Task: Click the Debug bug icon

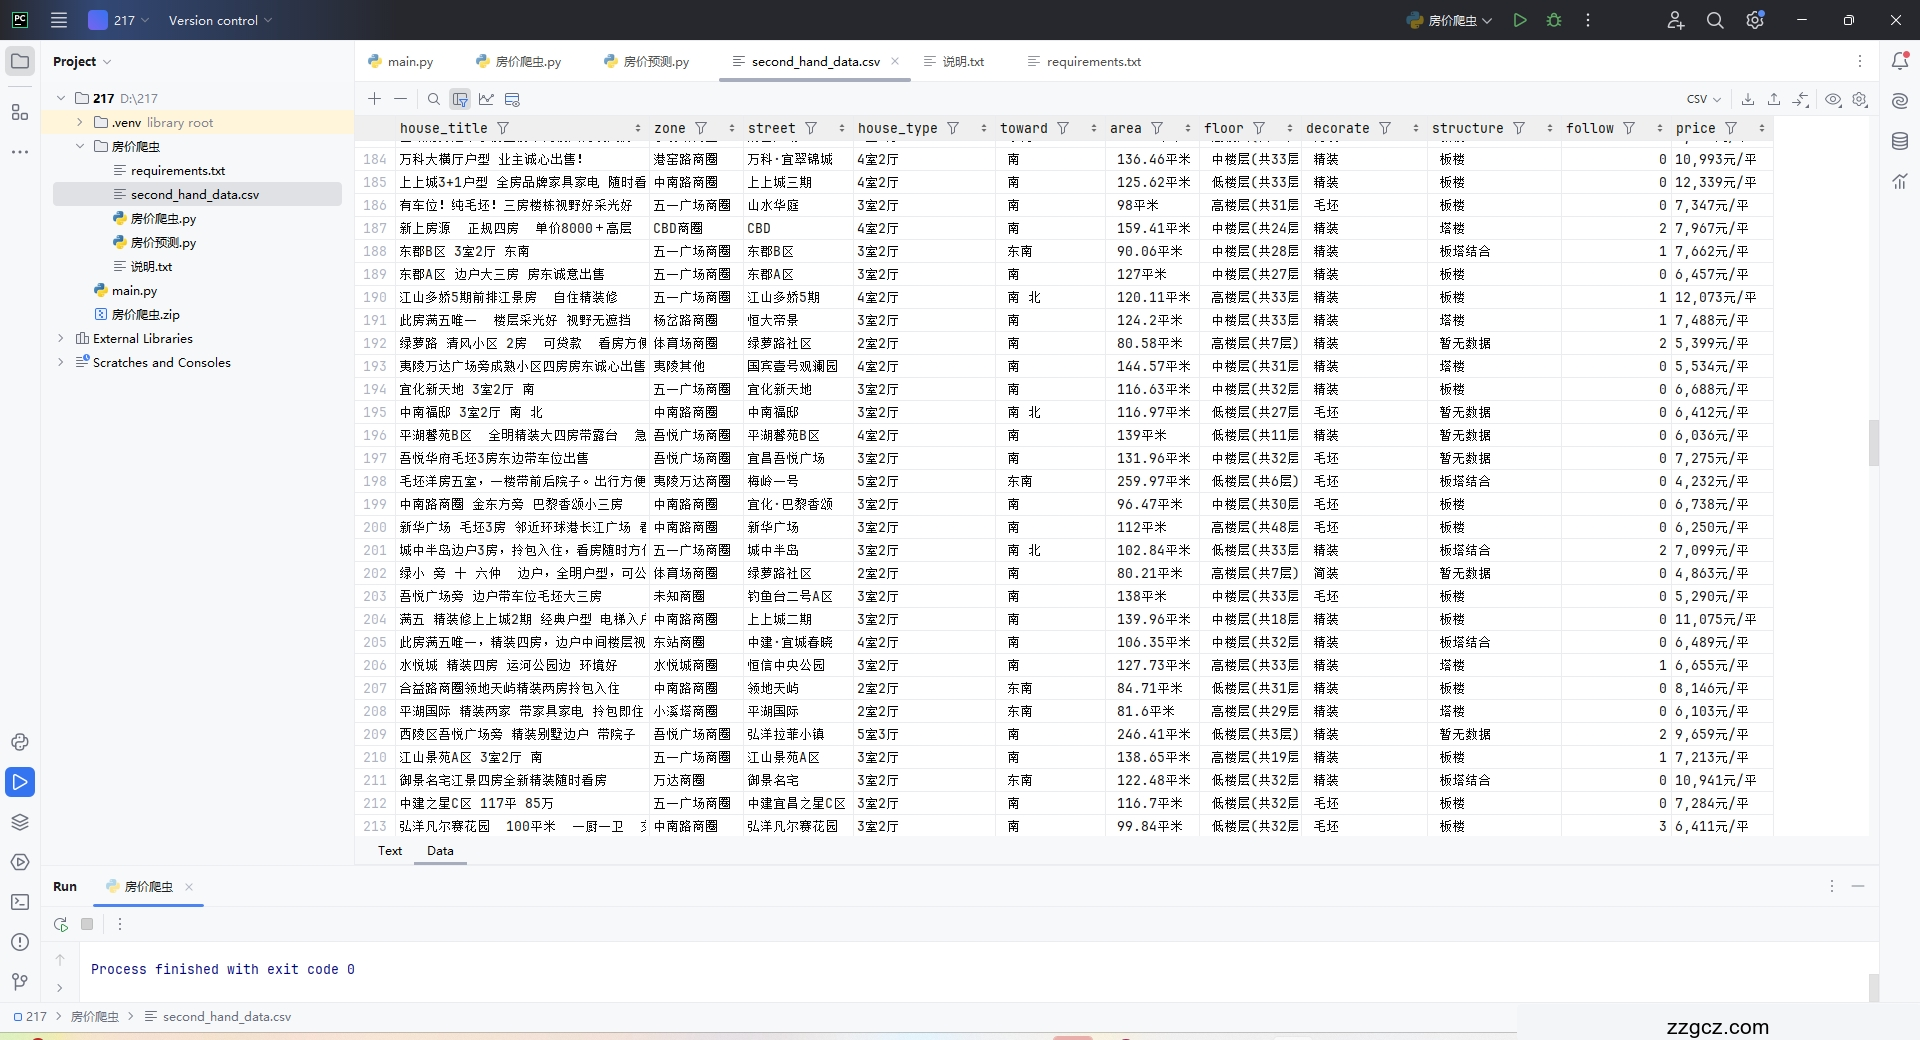Action: click(x=1554, y=20)
